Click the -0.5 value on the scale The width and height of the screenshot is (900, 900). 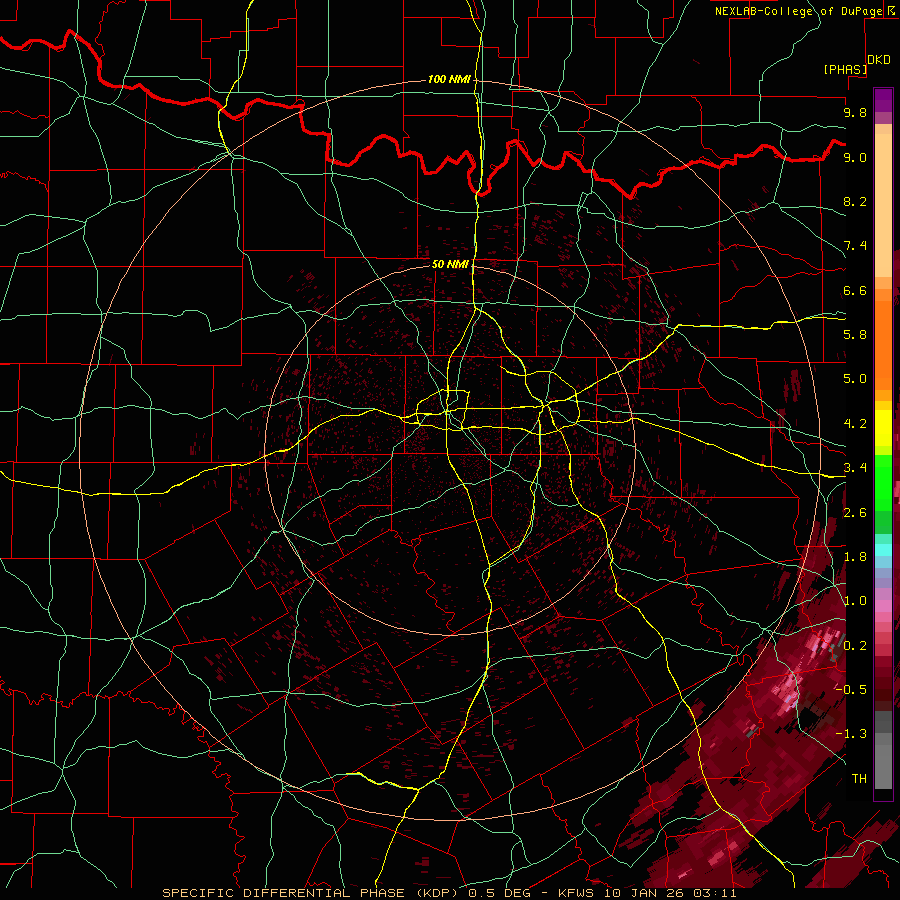click(x=851, y=689)
